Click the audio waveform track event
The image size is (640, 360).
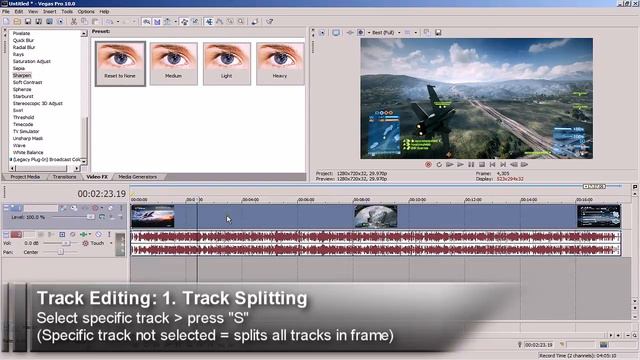click(x=376, y=243)
